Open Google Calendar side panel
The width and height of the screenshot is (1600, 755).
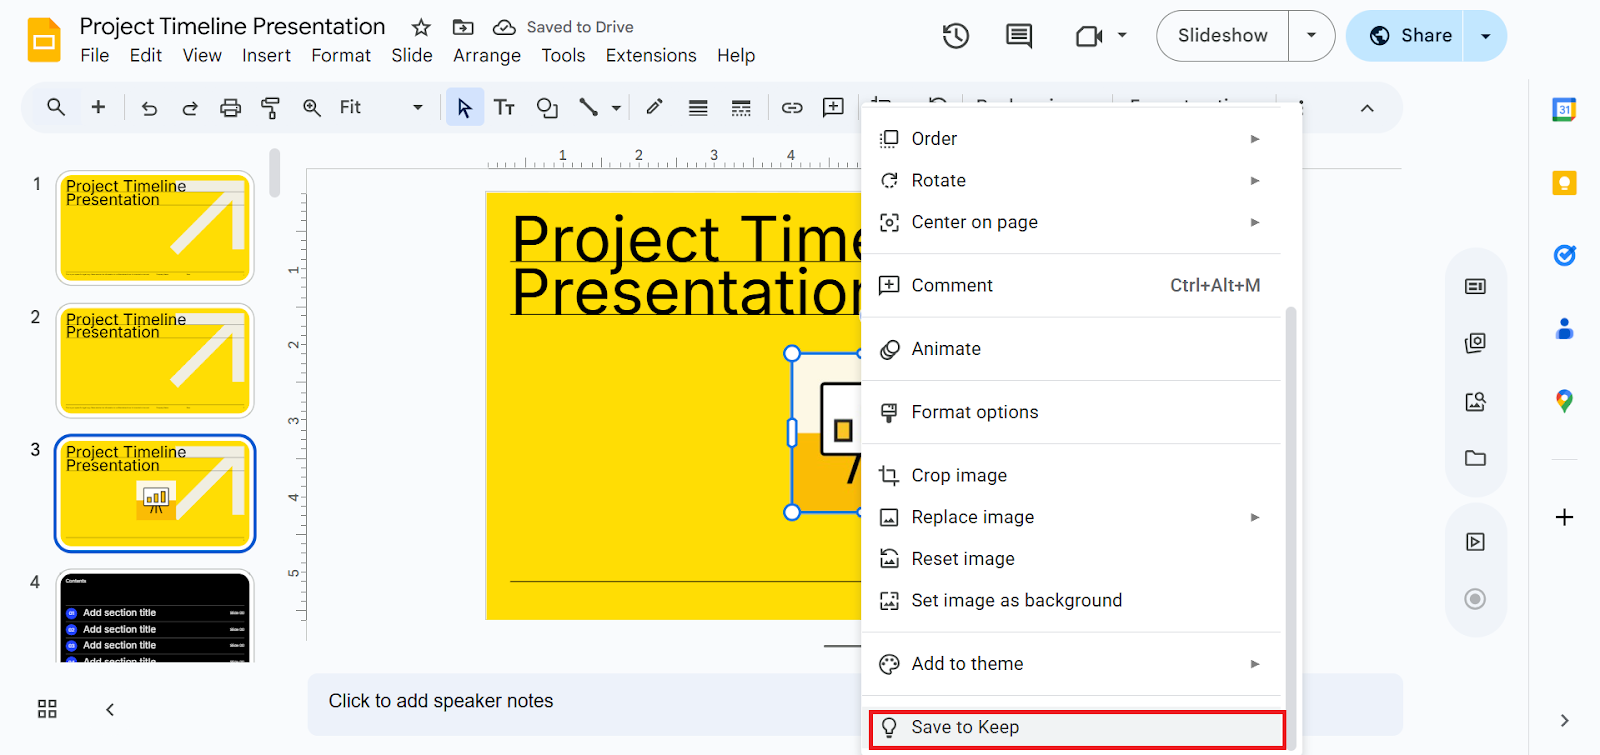click(x=1564, y=109)
